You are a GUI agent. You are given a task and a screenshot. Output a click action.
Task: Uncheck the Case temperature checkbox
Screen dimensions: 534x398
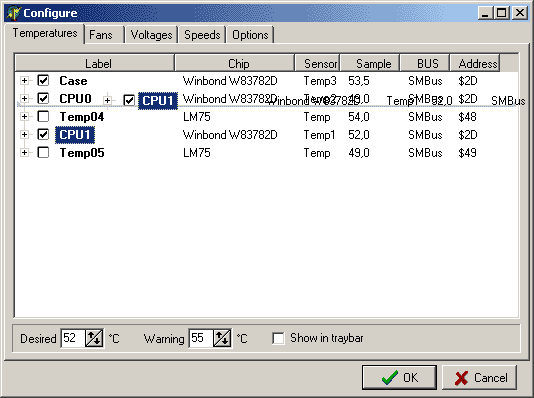pos(43,80)
